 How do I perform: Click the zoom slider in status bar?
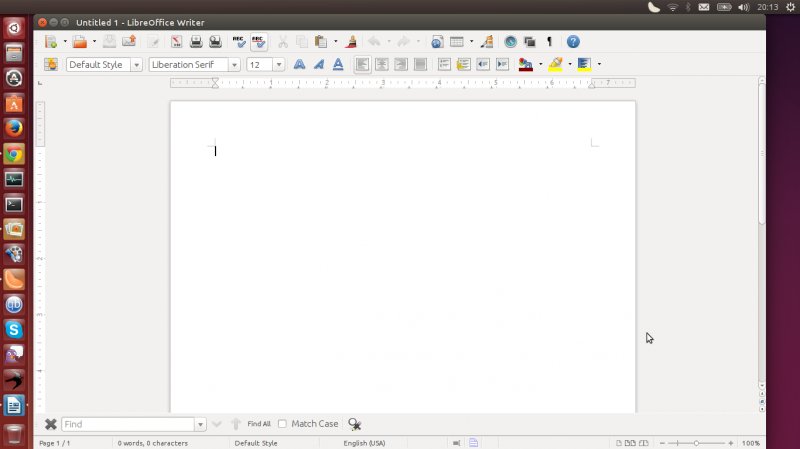696,442
